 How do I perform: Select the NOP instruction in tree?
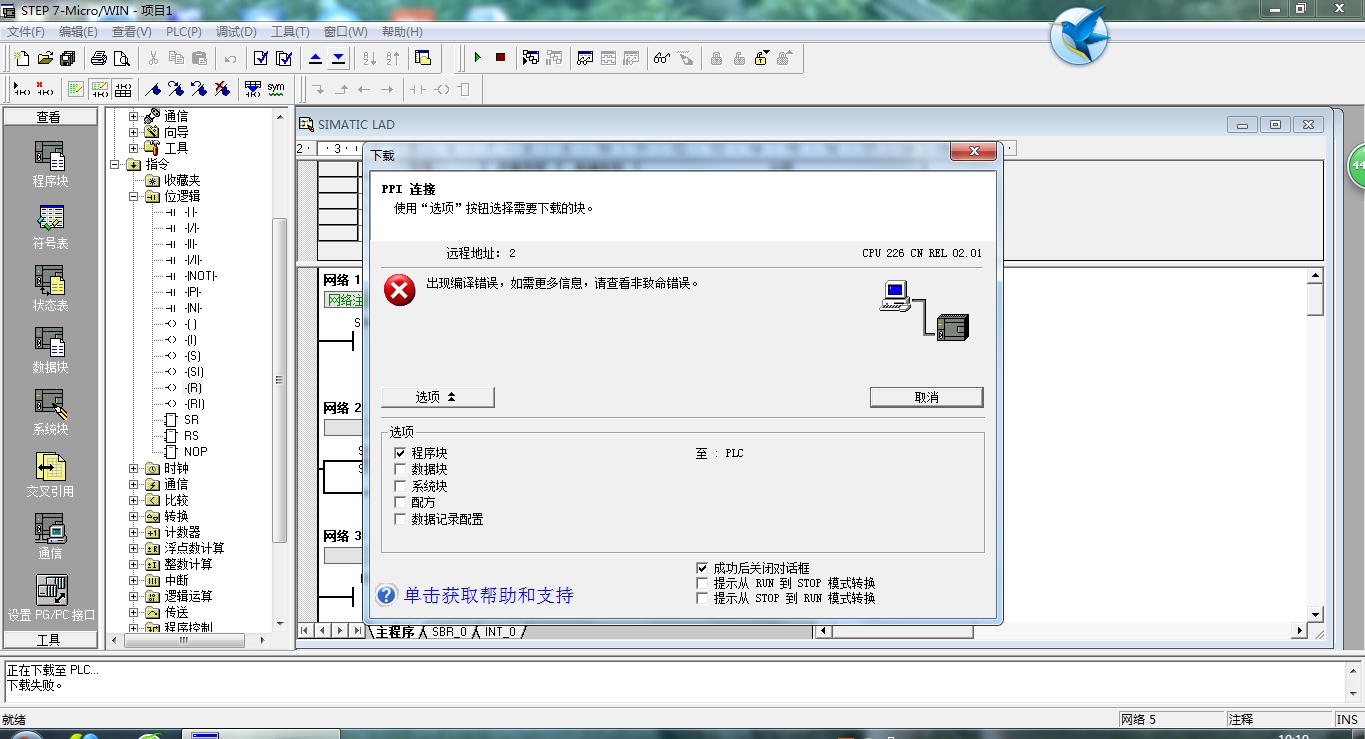195,452
